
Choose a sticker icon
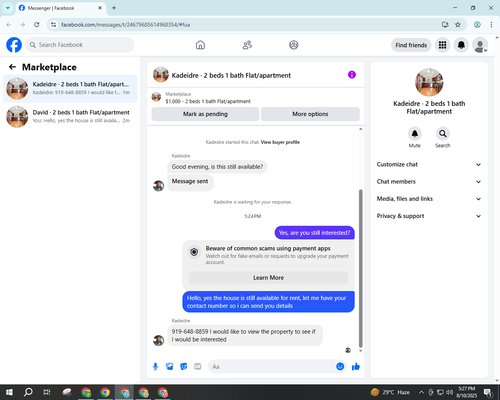click(184, 367)
